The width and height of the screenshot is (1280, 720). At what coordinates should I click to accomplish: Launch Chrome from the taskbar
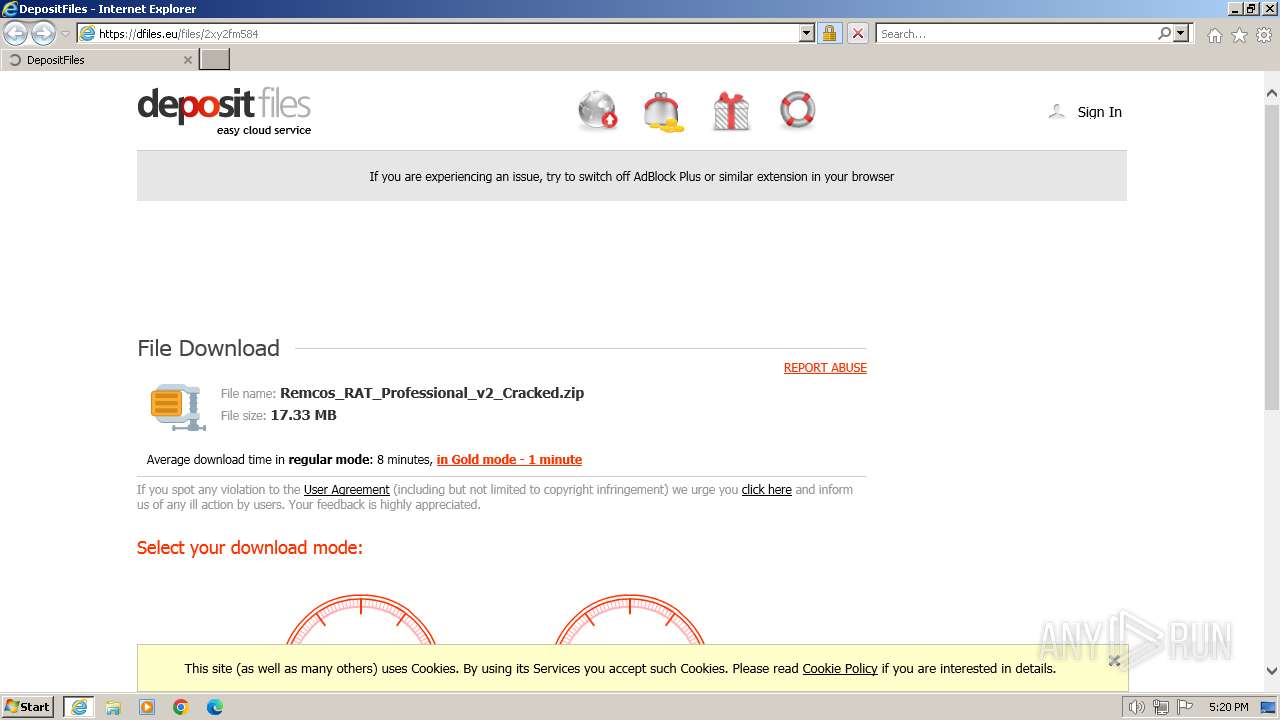[x=181, y=707]
